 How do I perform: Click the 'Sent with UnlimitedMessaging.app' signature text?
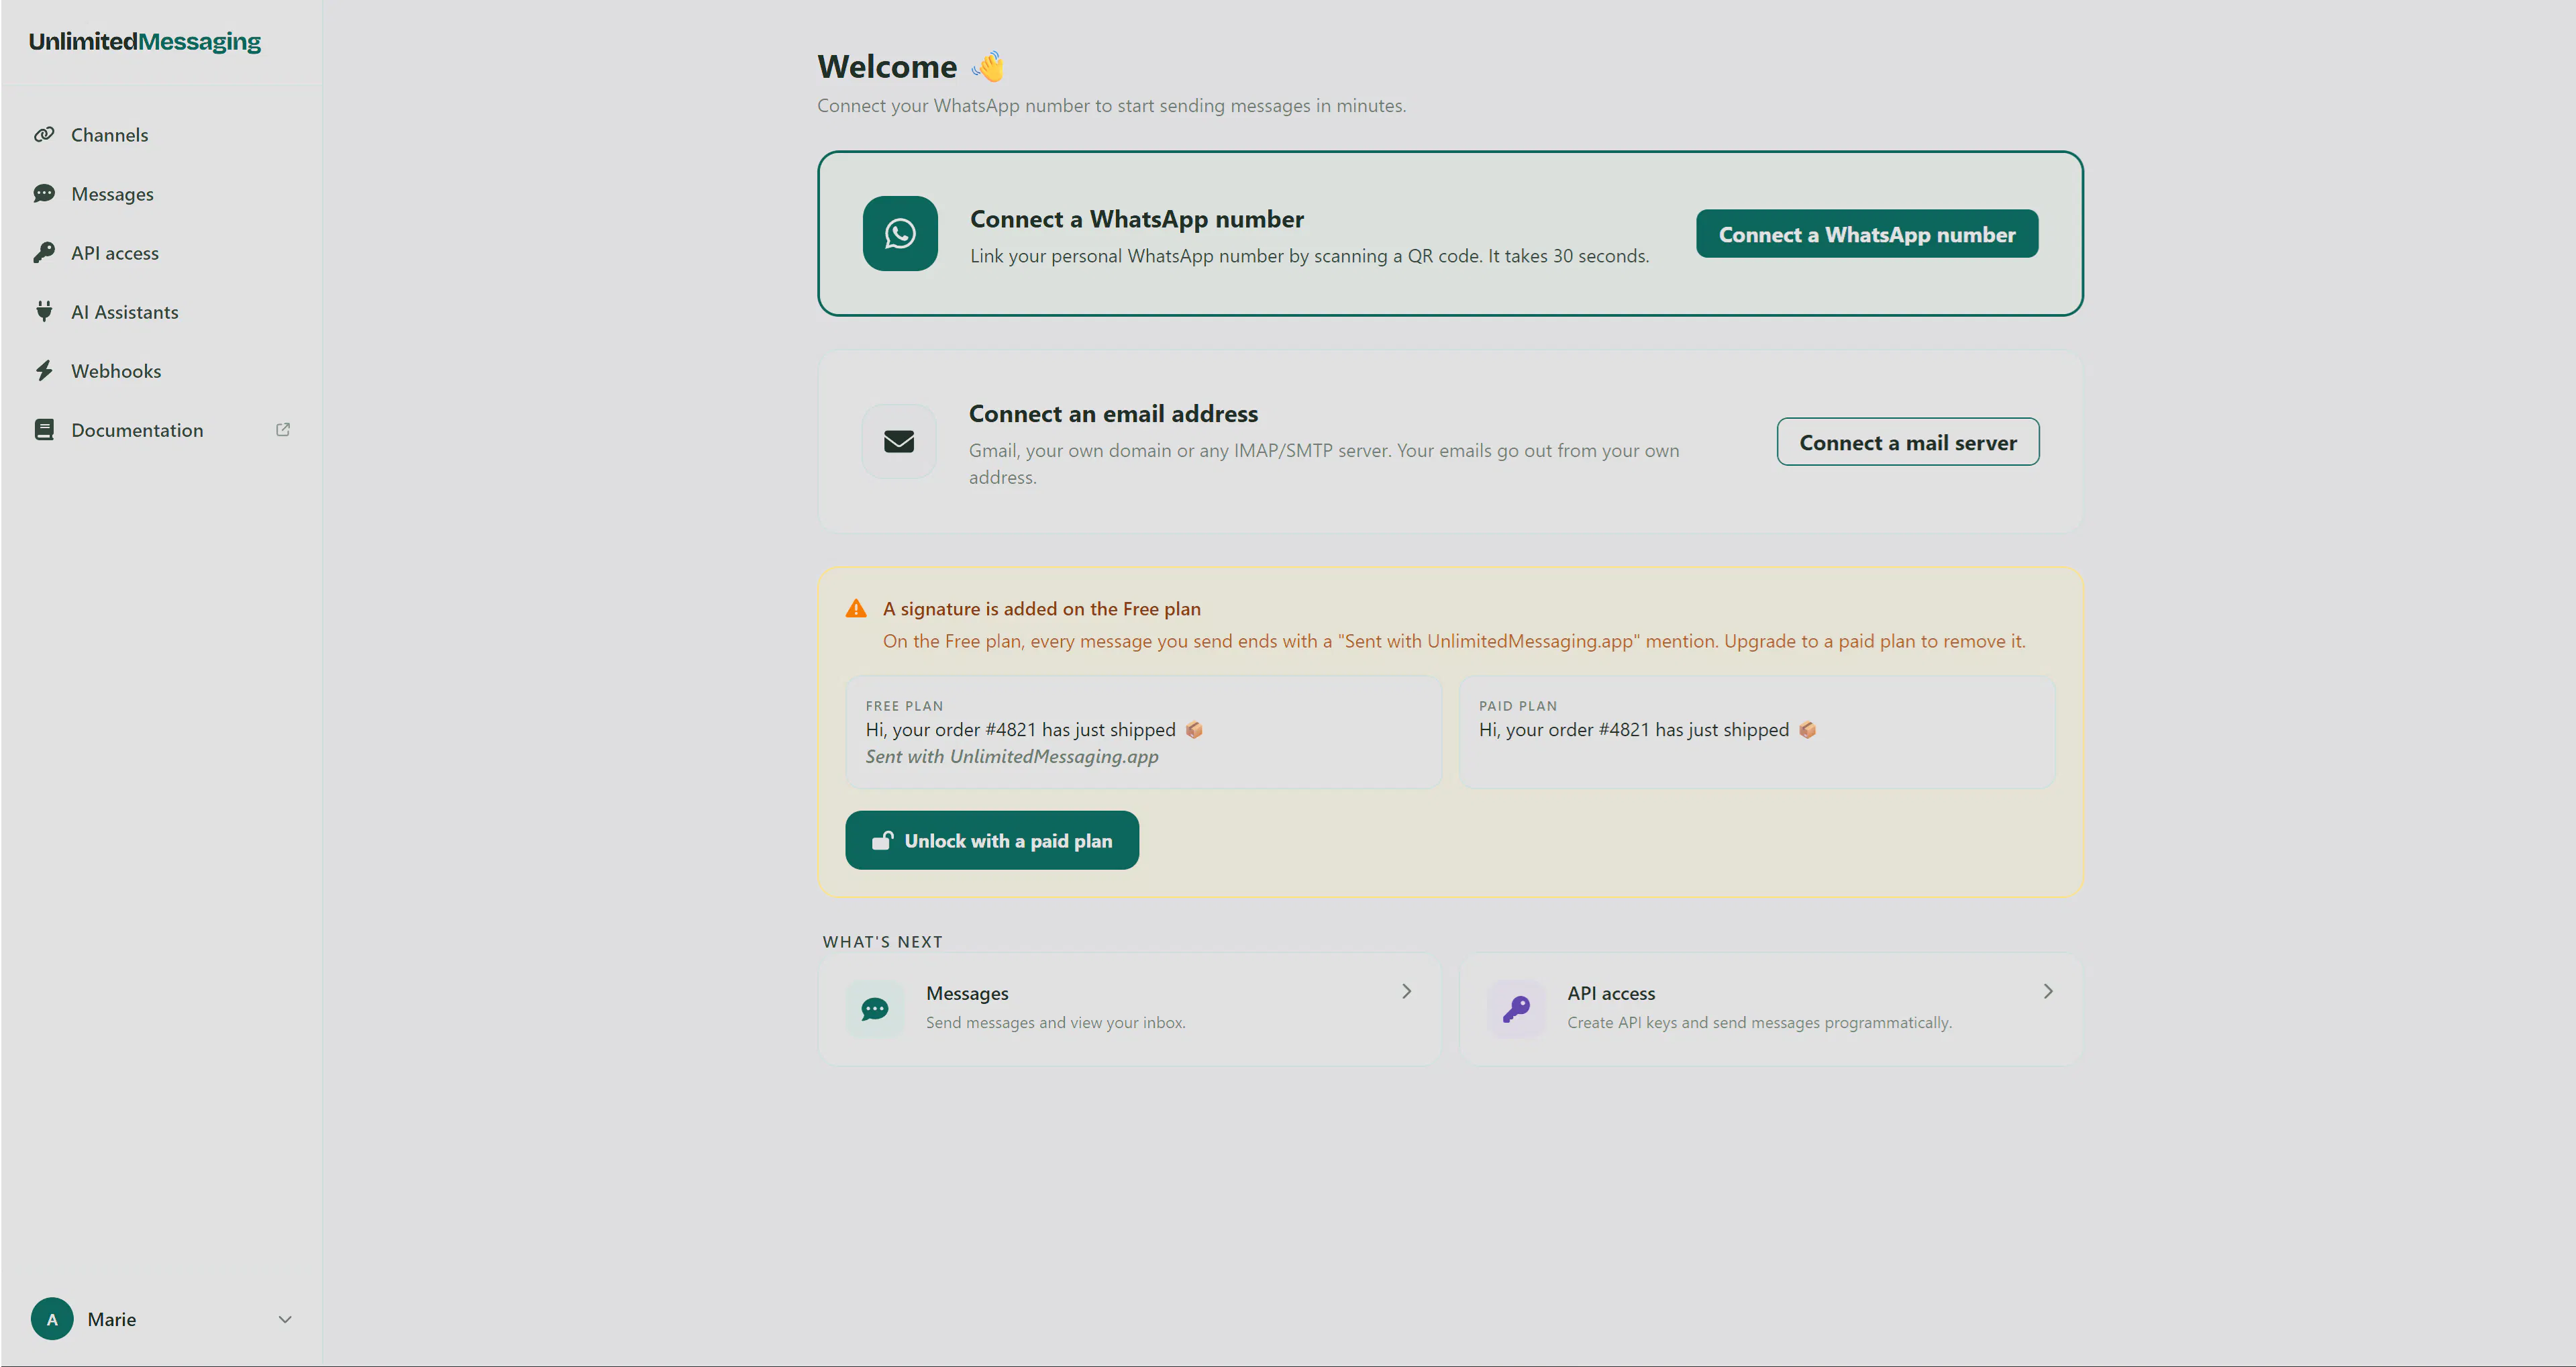click(1012, 756)
